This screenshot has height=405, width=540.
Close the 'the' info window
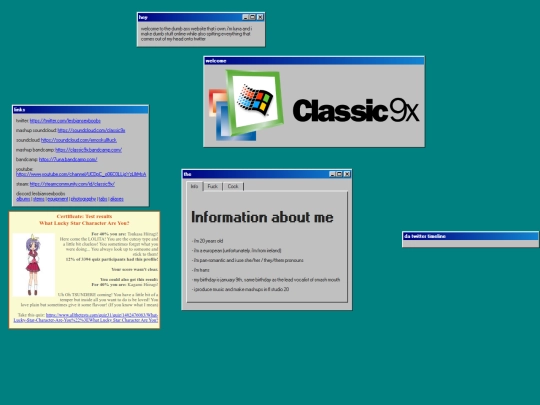(347, 174)
